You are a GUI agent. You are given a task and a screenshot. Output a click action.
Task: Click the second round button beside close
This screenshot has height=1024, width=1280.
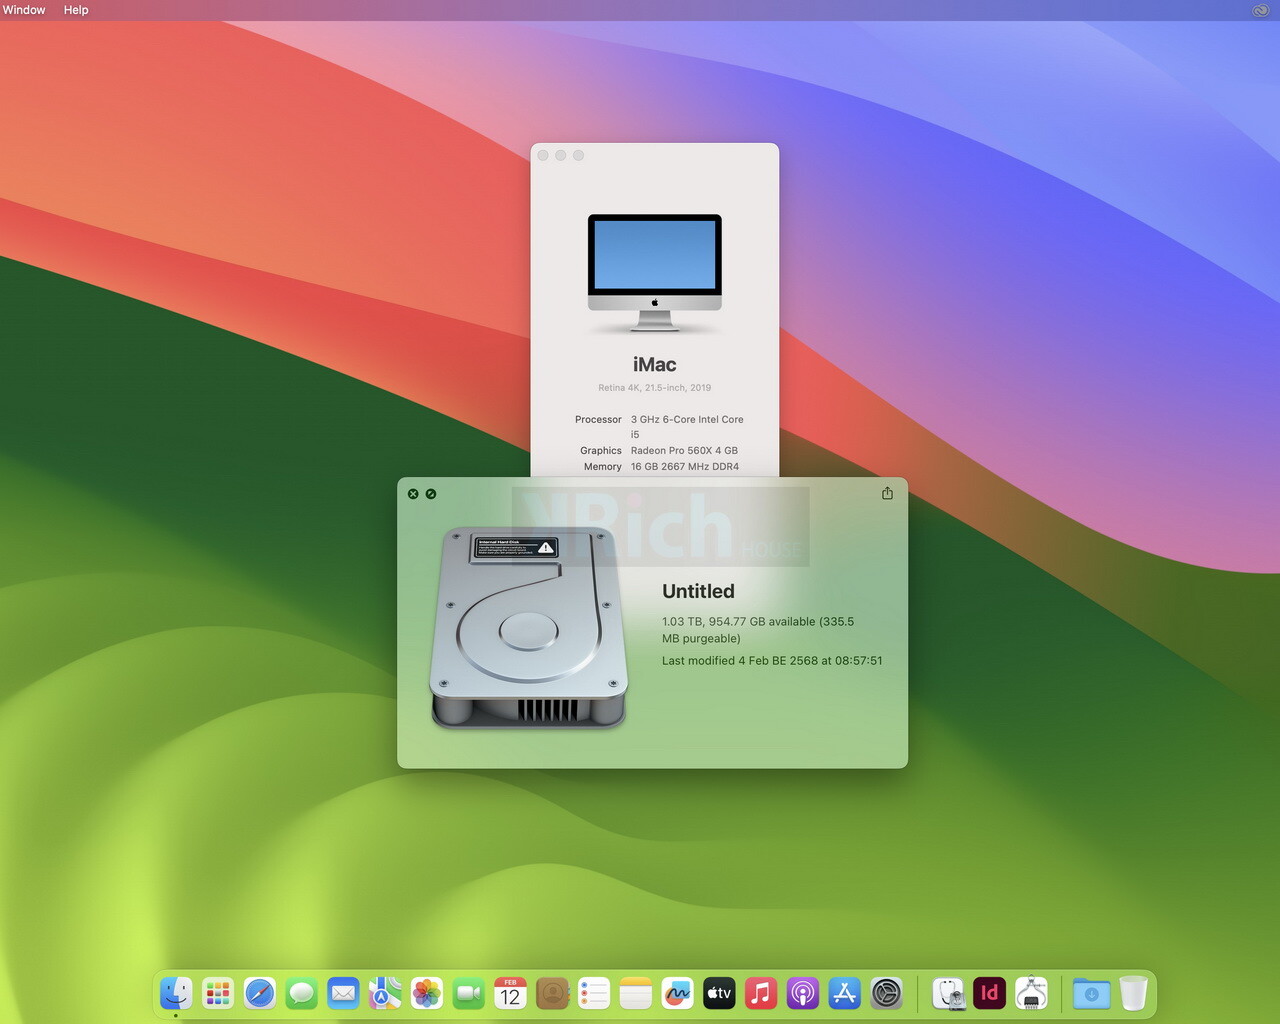[431, 494]
